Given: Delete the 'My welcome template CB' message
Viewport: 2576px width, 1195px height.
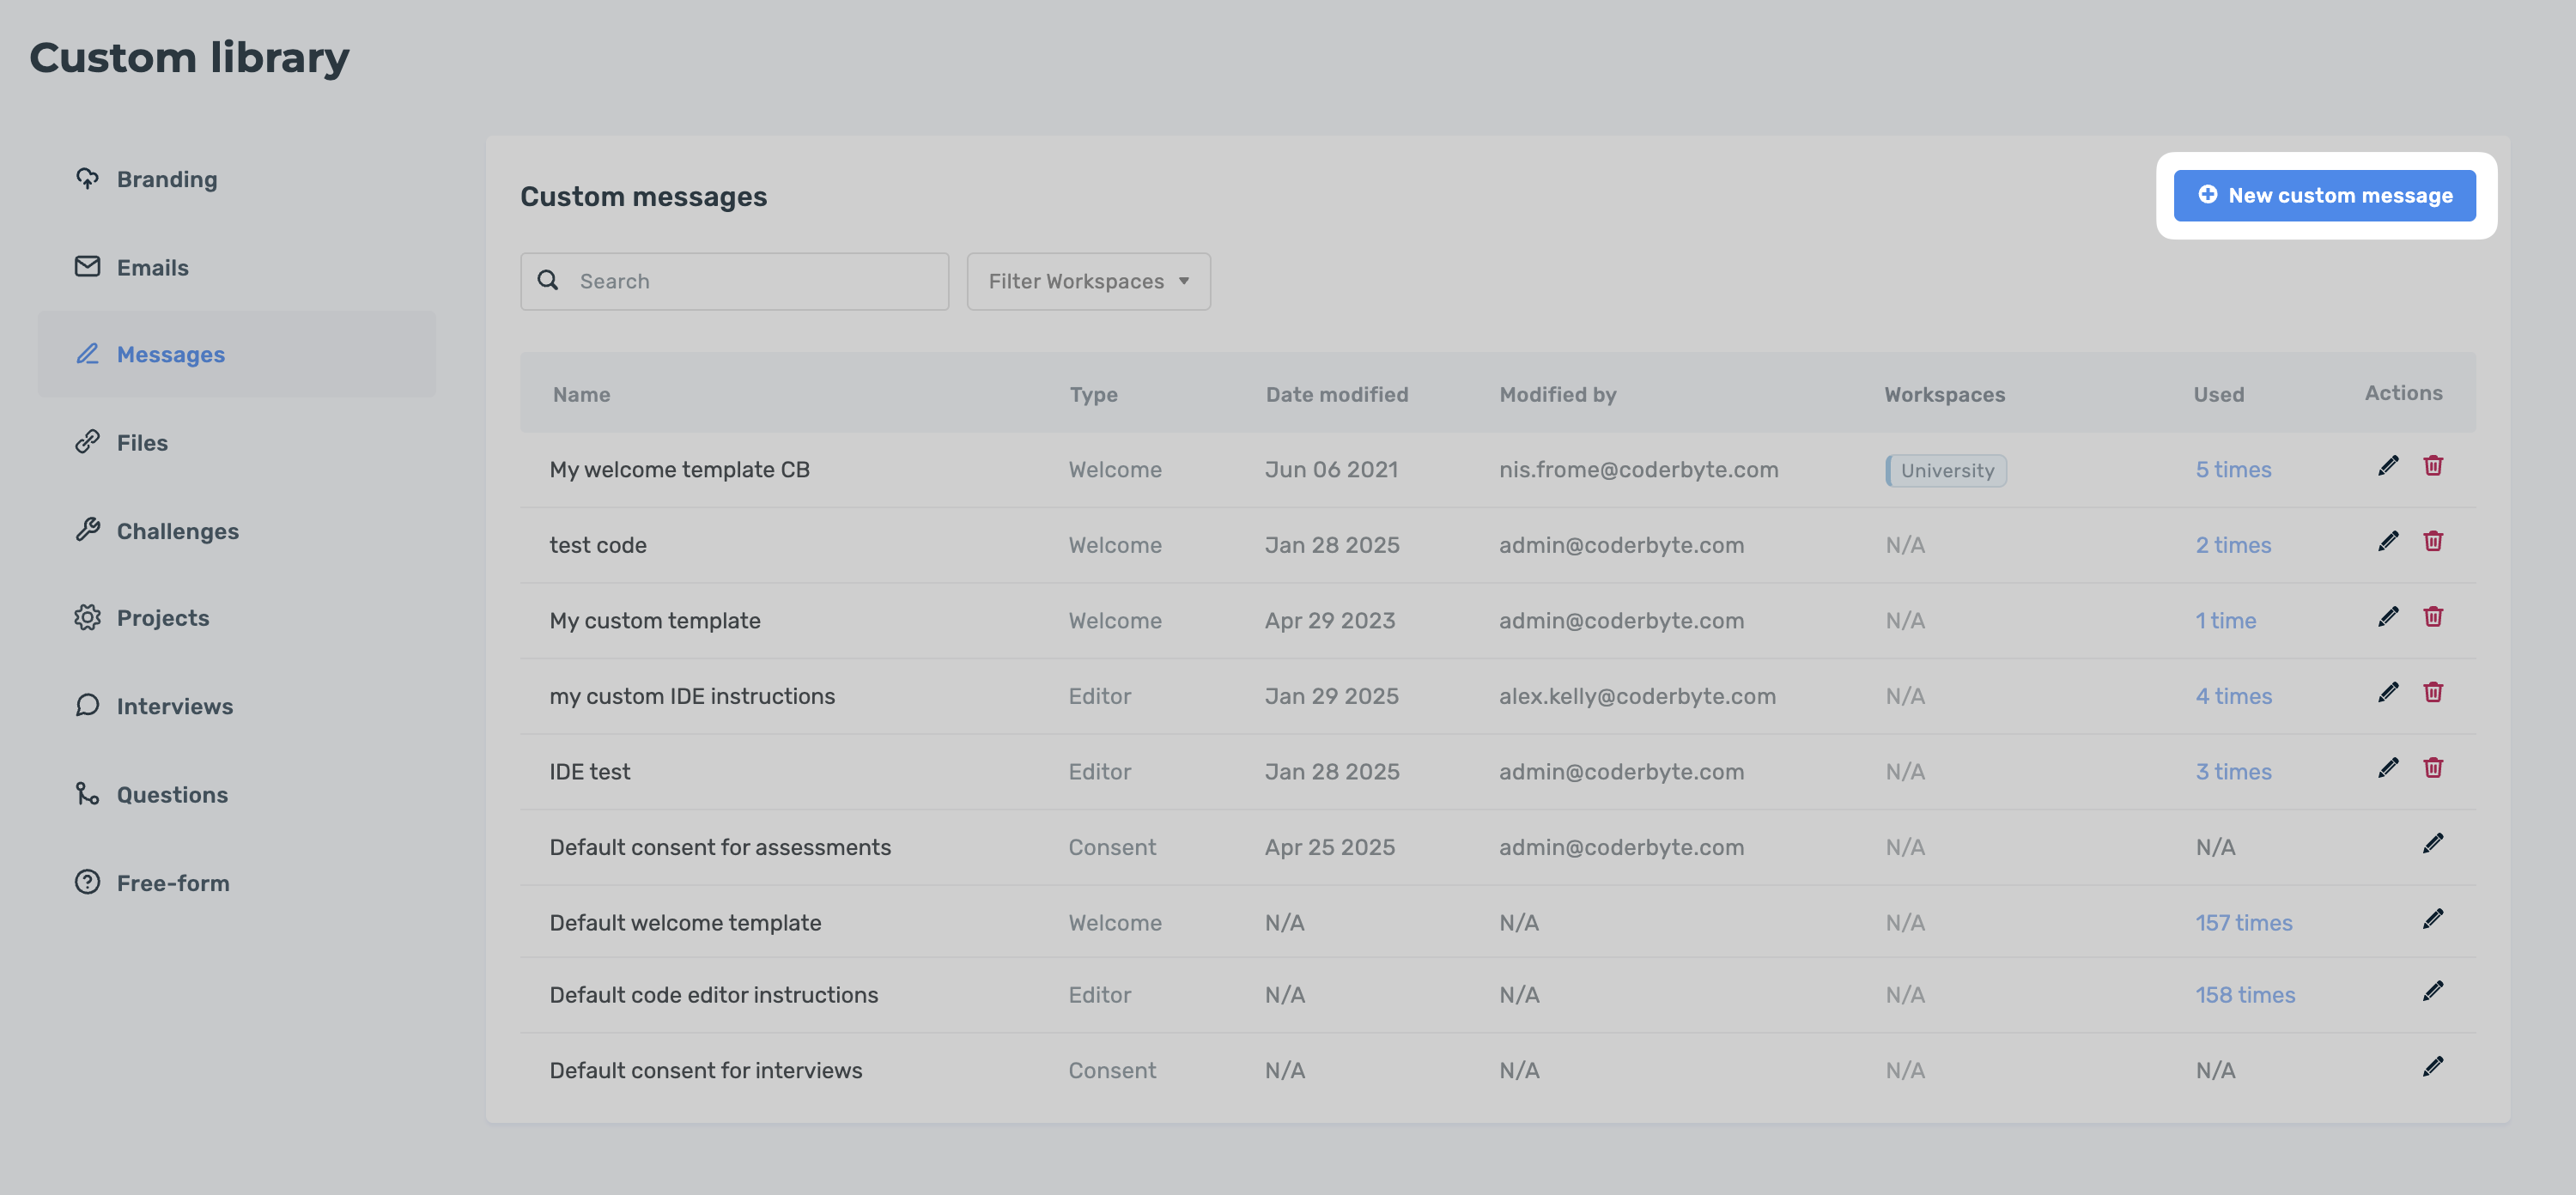Looking at the screenshot, I should 2432,466.
